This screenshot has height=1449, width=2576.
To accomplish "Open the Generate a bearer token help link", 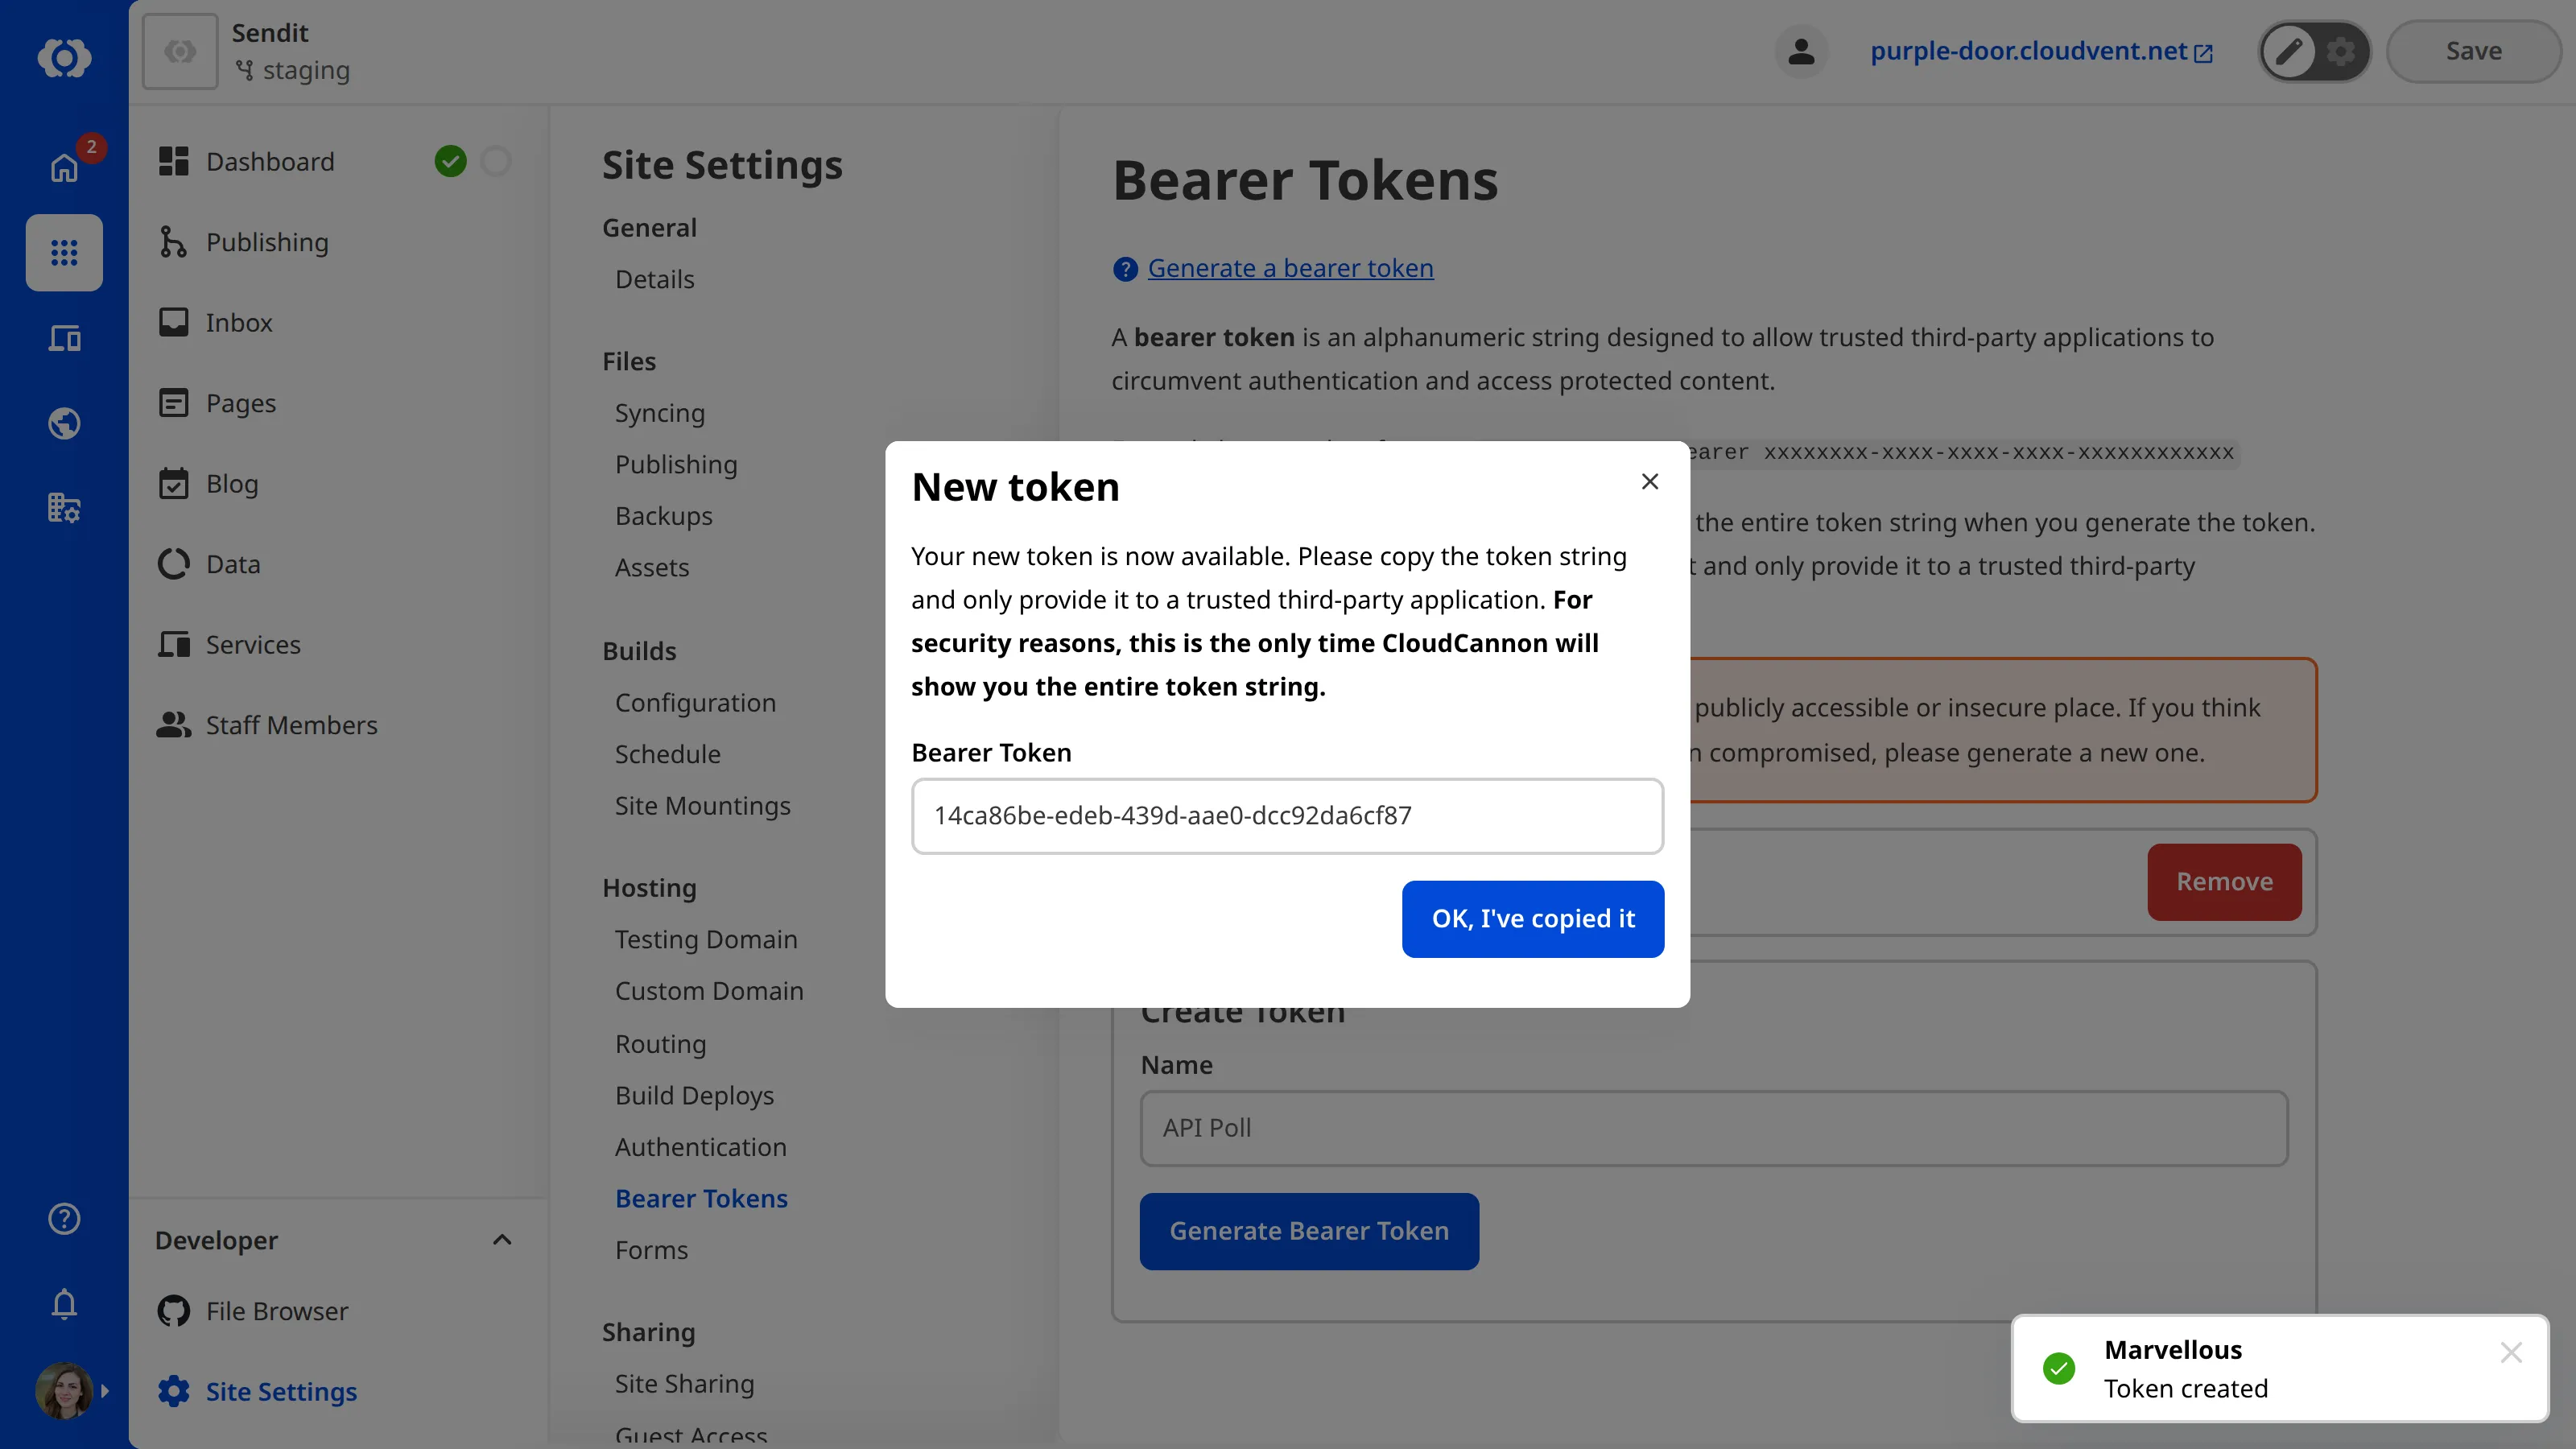I will (1290, 268).
